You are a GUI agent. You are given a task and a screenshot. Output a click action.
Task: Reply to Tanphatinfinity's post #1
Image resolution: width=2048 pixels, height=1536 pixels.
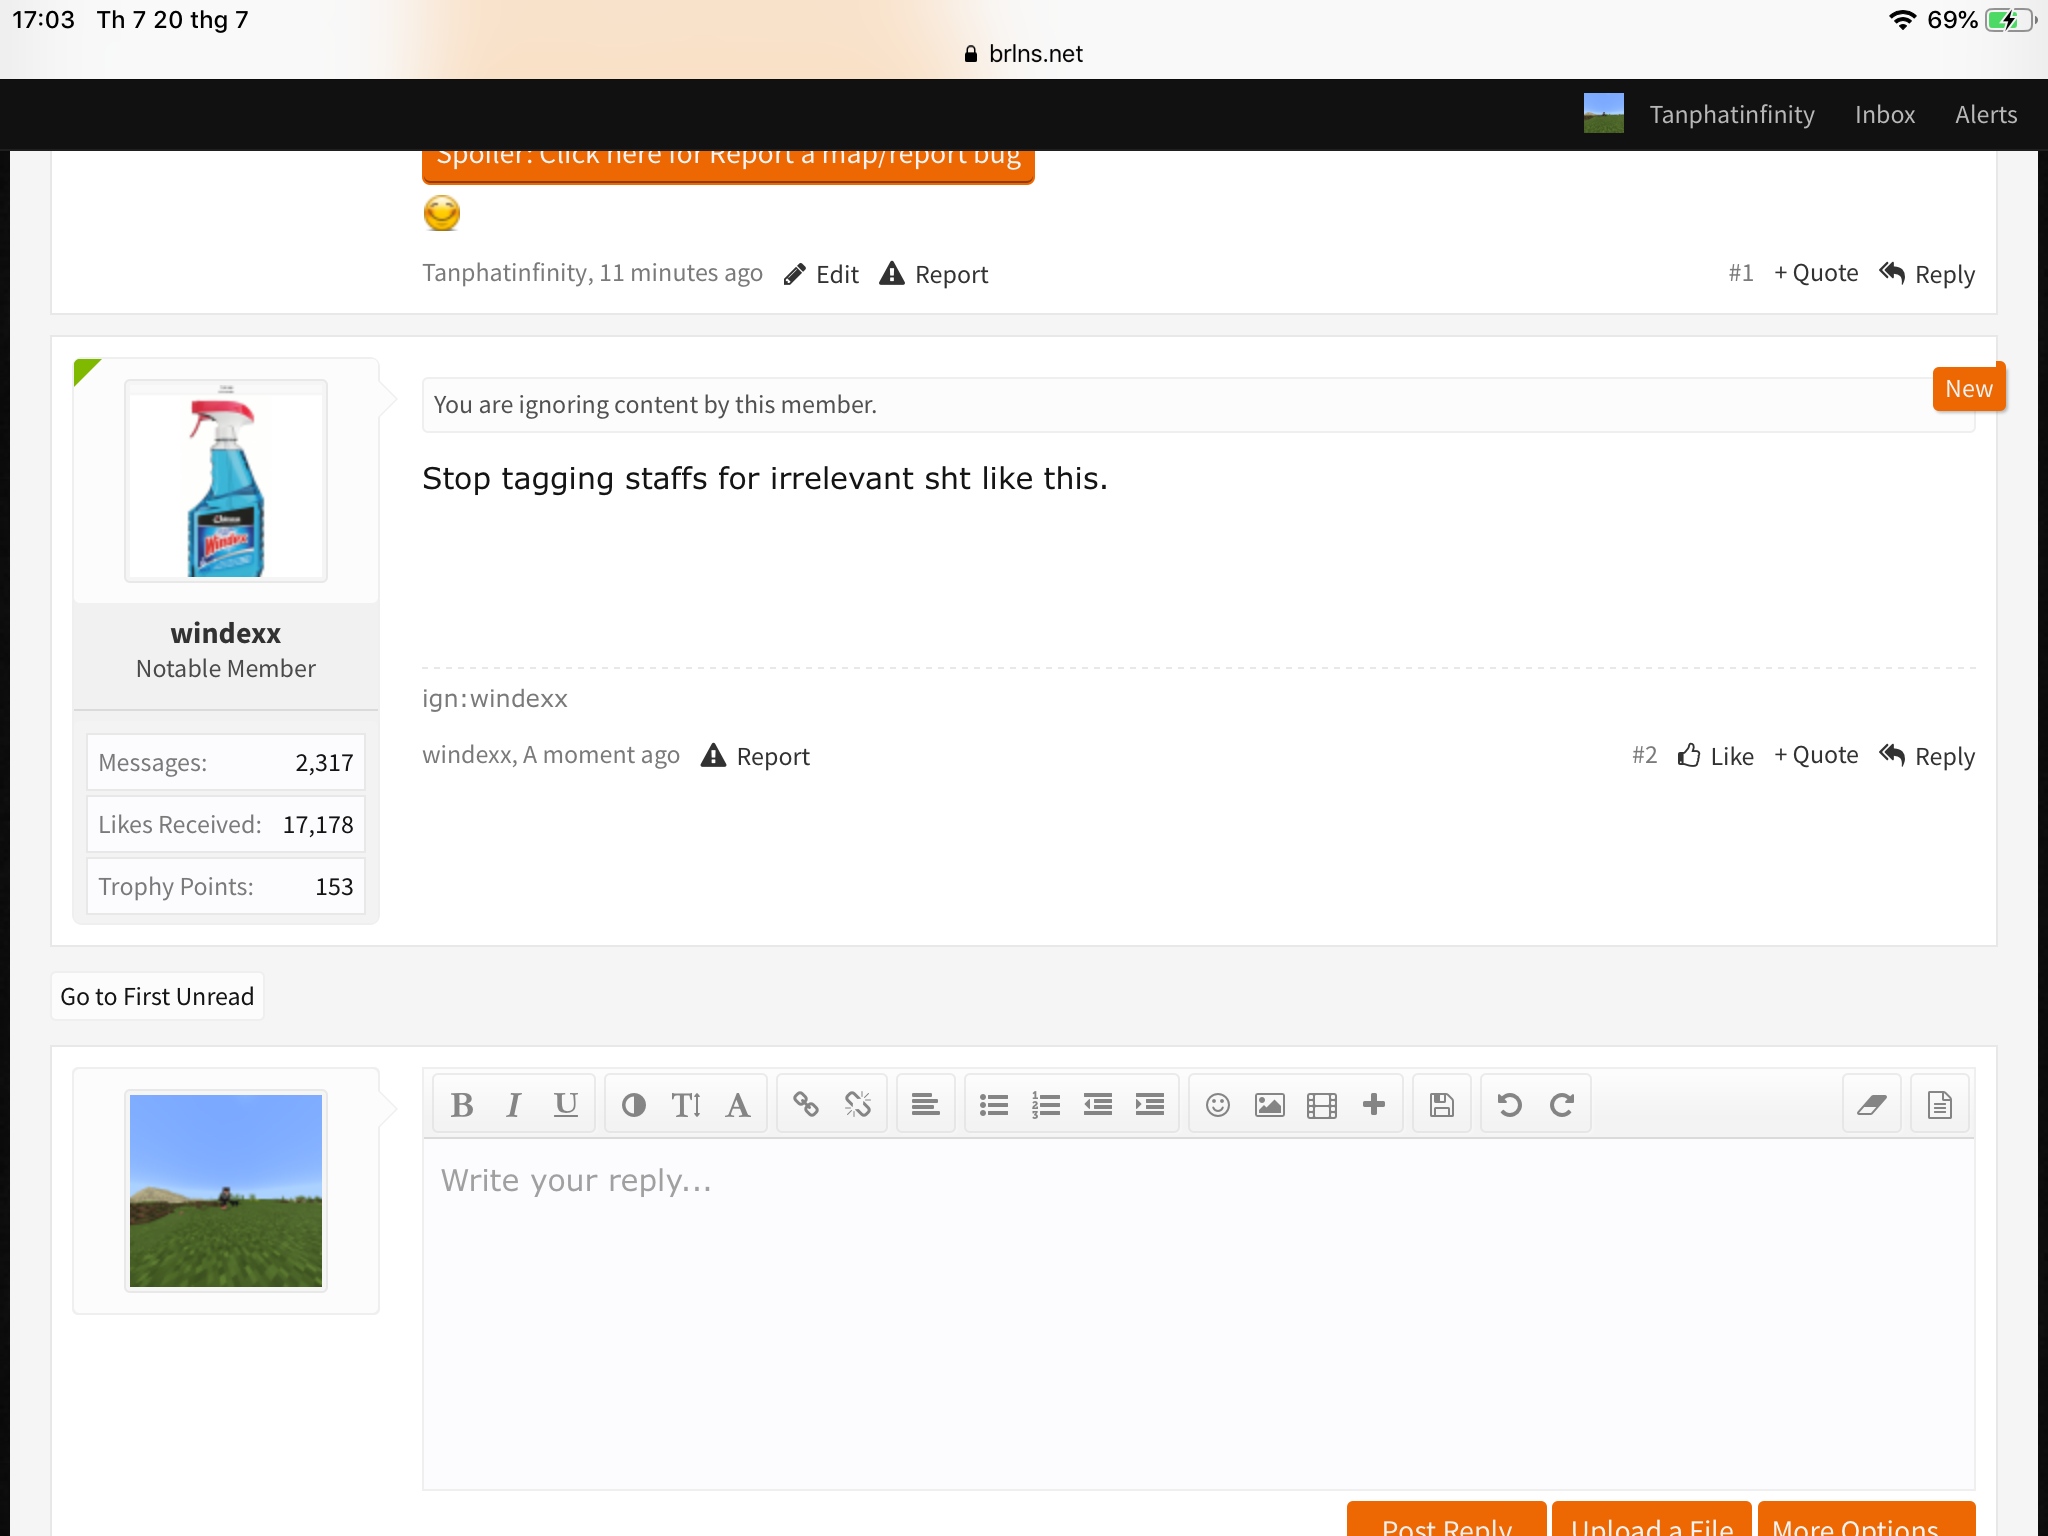click(1927, 274)
